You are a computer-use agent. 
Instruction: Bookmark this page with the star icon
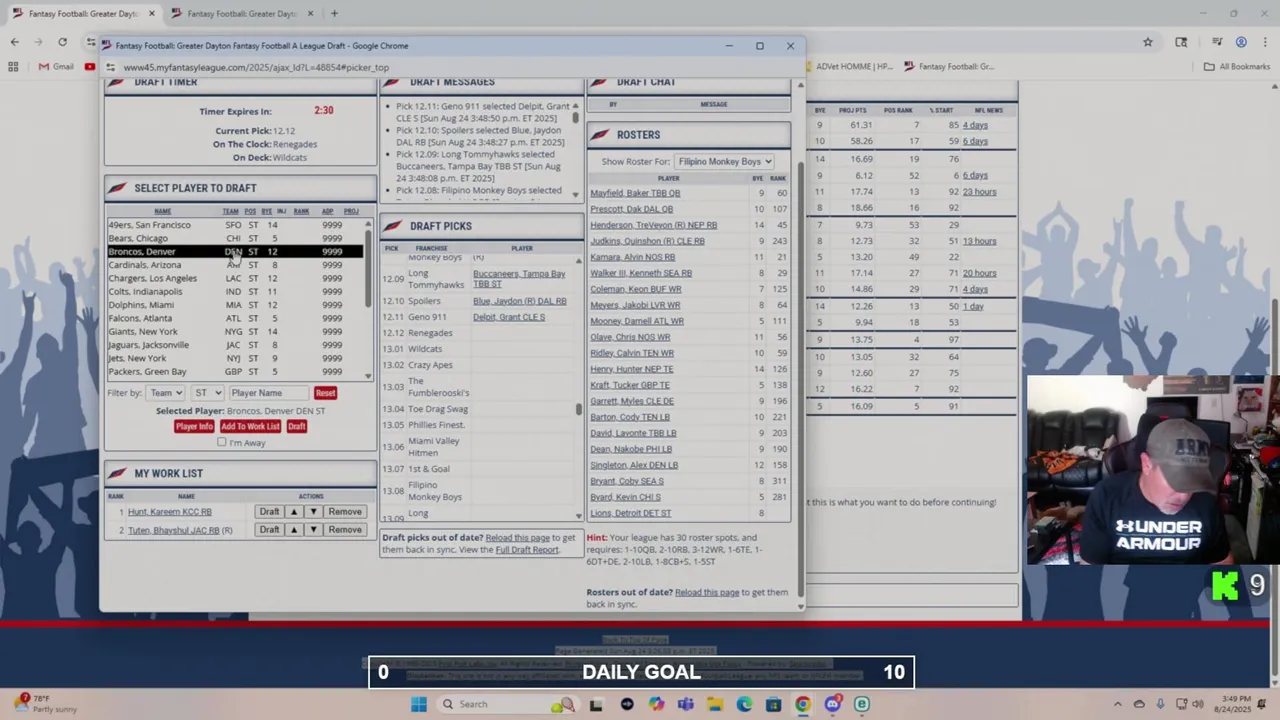(x=1148, y=42)
